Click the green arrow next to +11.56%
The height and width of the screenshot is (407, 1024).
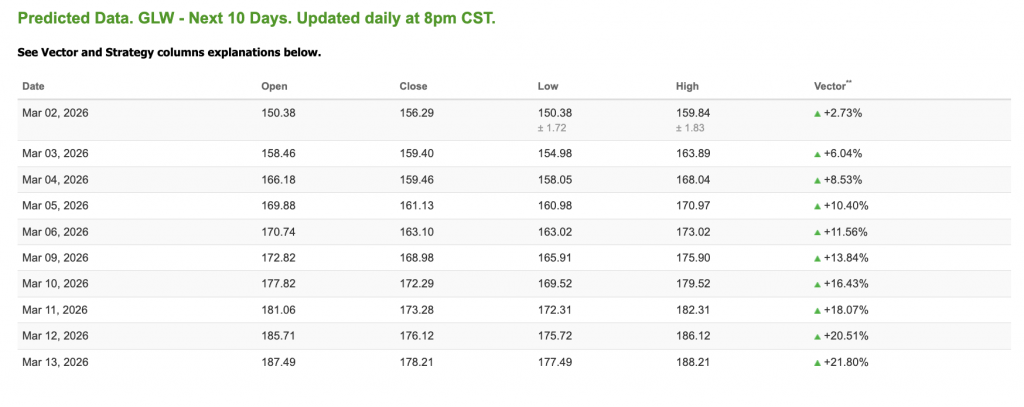[x=818, y=232]
